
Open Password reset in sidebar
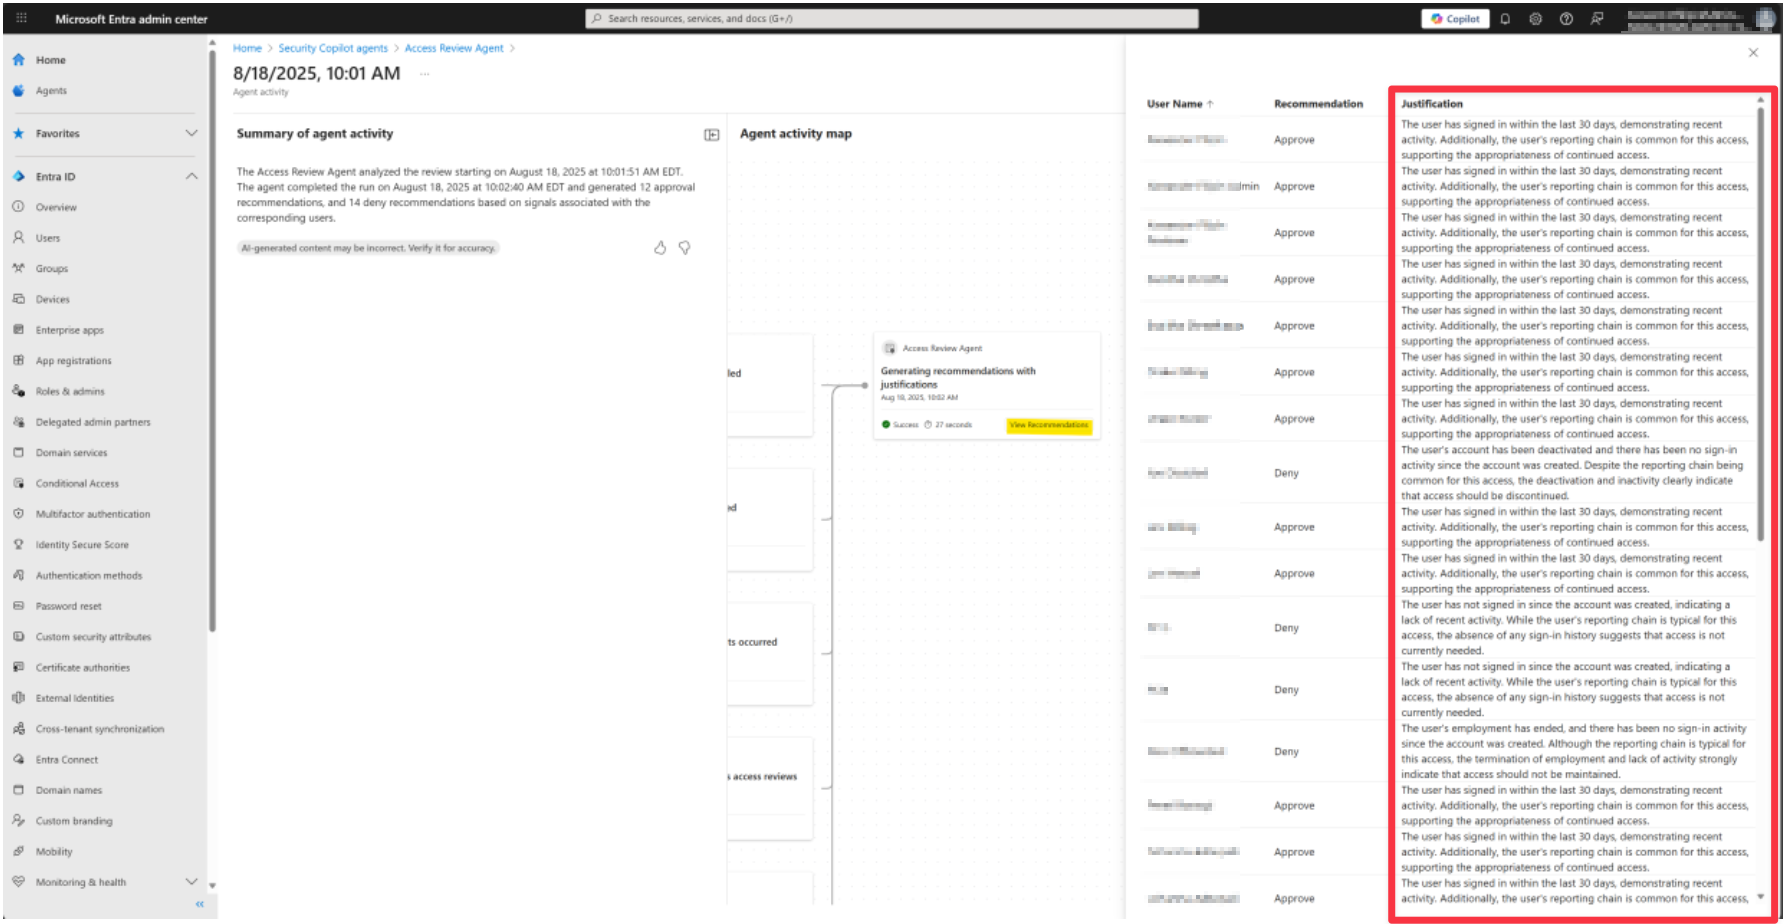tap(68, 606)
